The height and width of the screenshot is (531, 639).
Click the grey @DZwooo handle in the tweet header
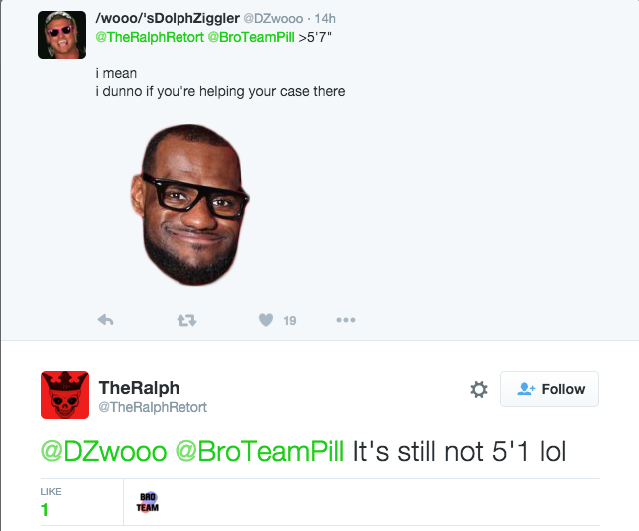point(273,19)
